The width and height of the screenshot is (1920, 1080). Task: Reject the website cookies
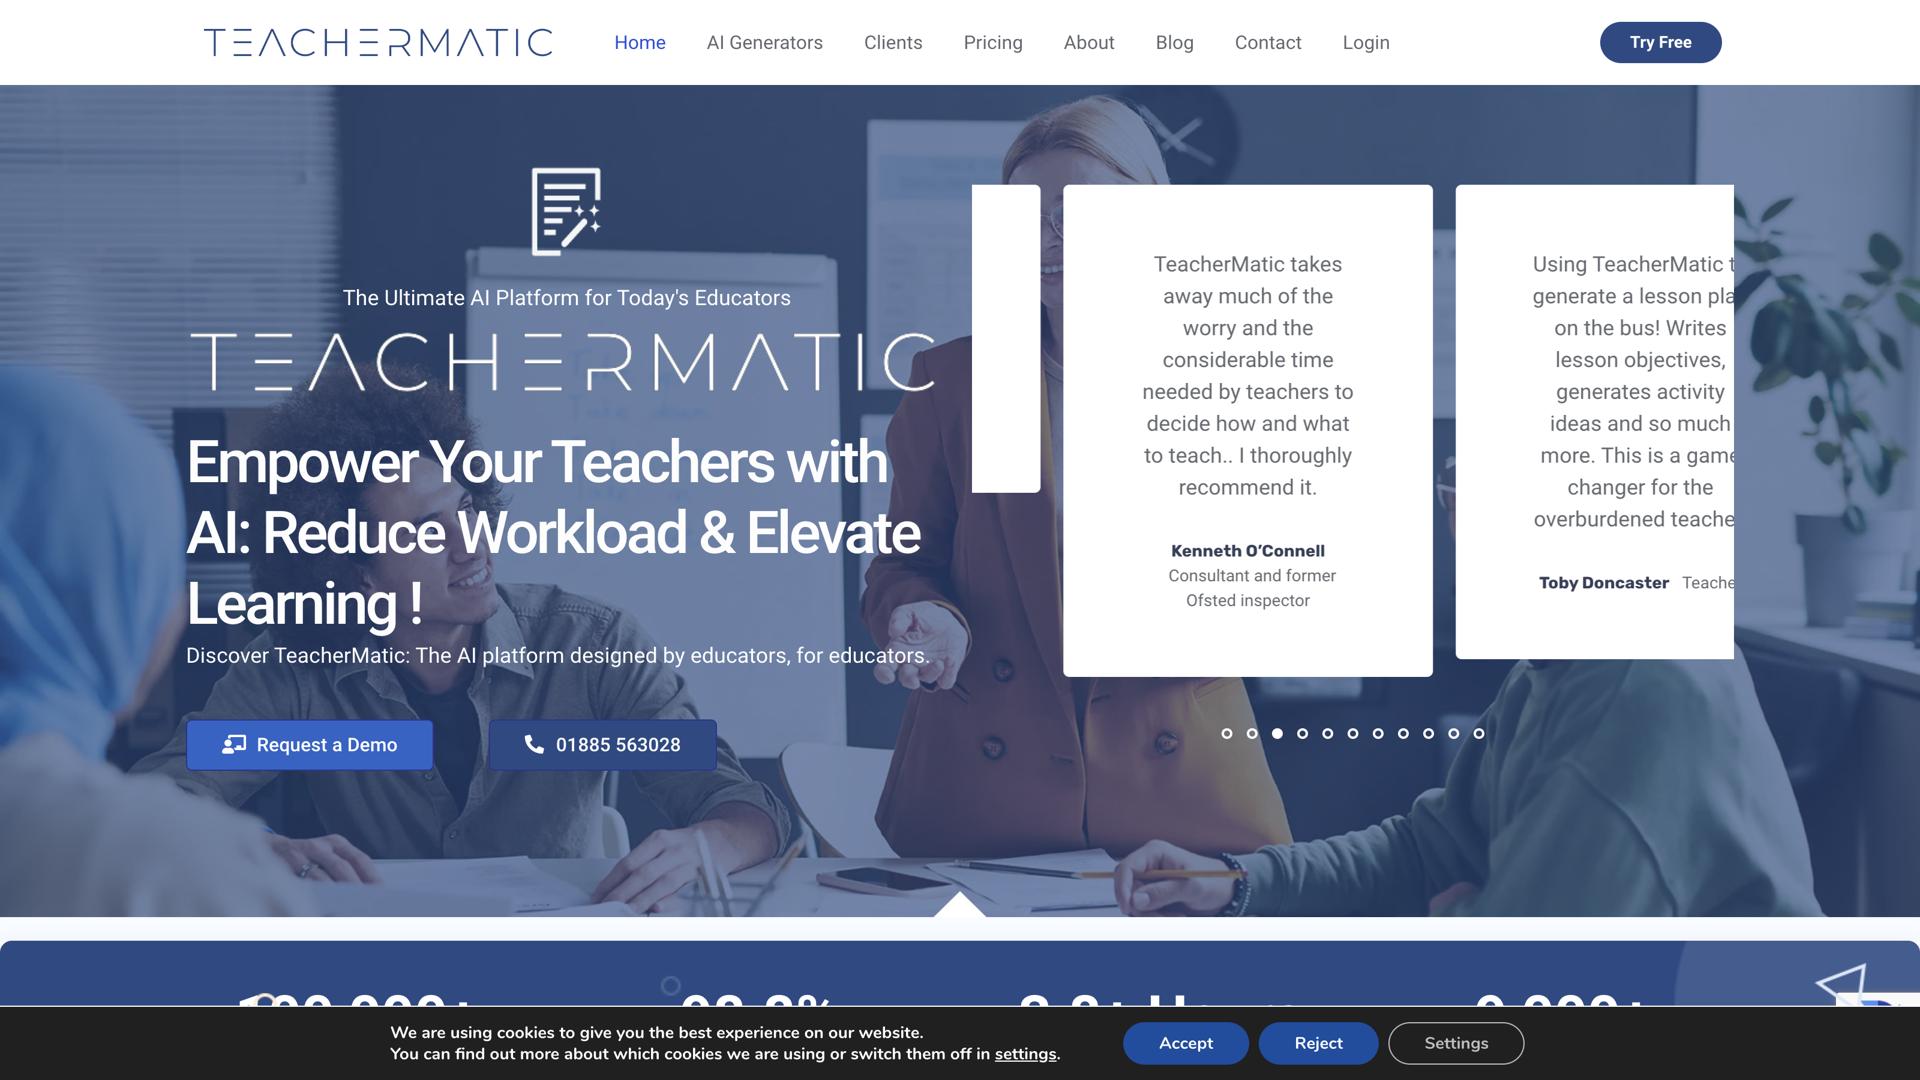point(1317,1043)
